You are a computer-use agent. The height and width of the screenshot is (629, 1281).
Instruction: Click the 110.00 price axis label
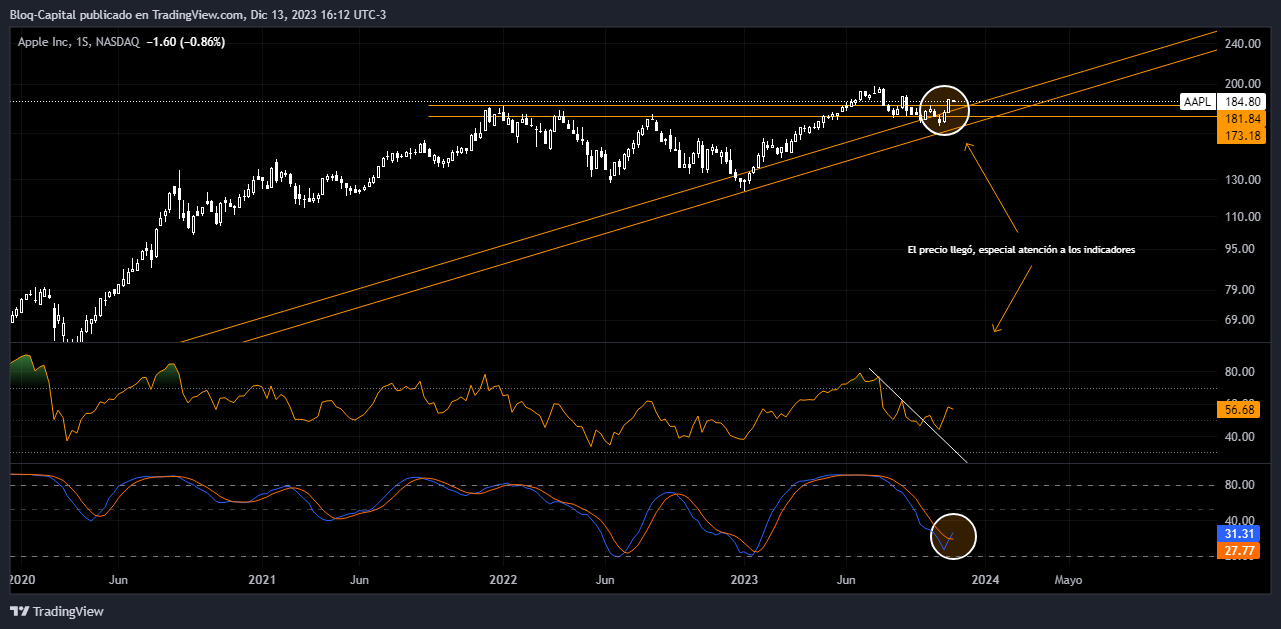click(x=1241, y=216)
